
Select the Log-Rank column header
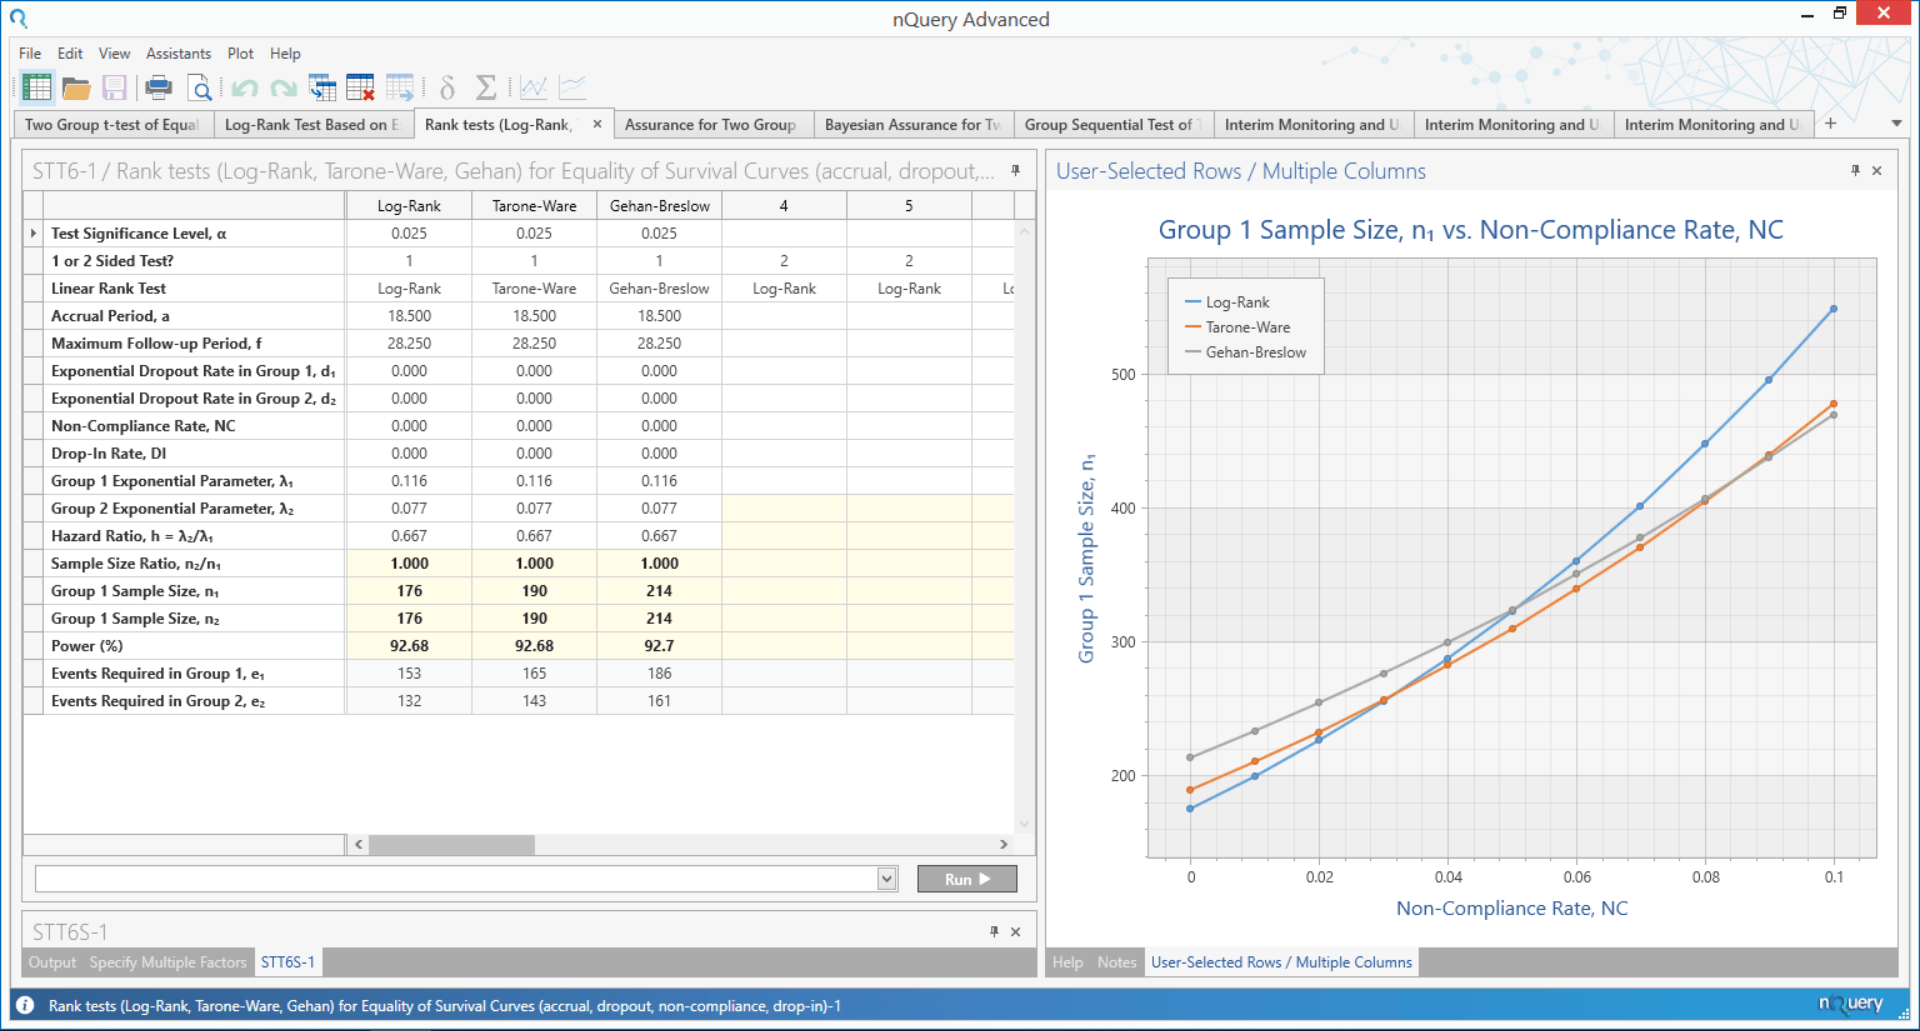(409, 206)
